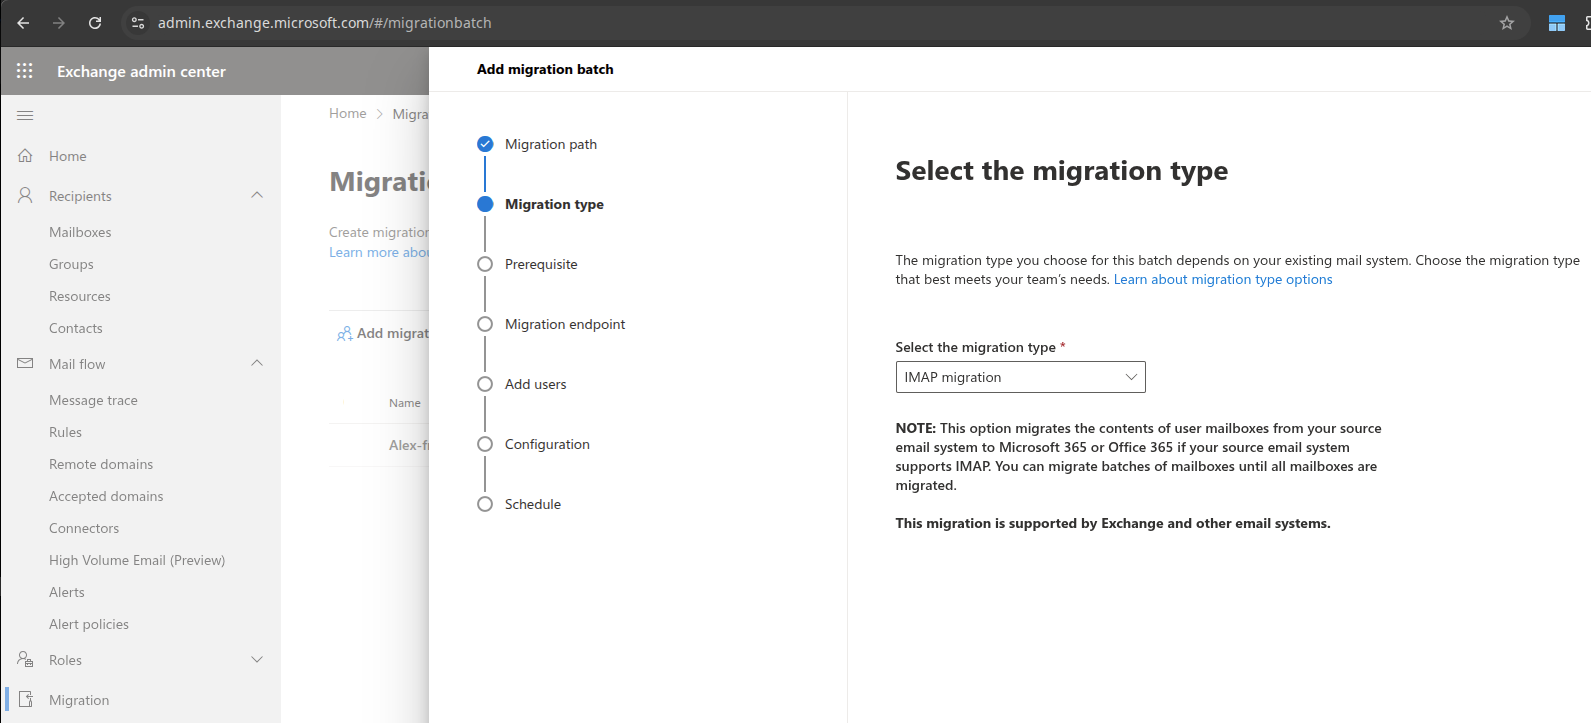The height and width of the screenshot is (723, 1591).
Task: Click the Prerequisite step circle
Action: (485, 264)
